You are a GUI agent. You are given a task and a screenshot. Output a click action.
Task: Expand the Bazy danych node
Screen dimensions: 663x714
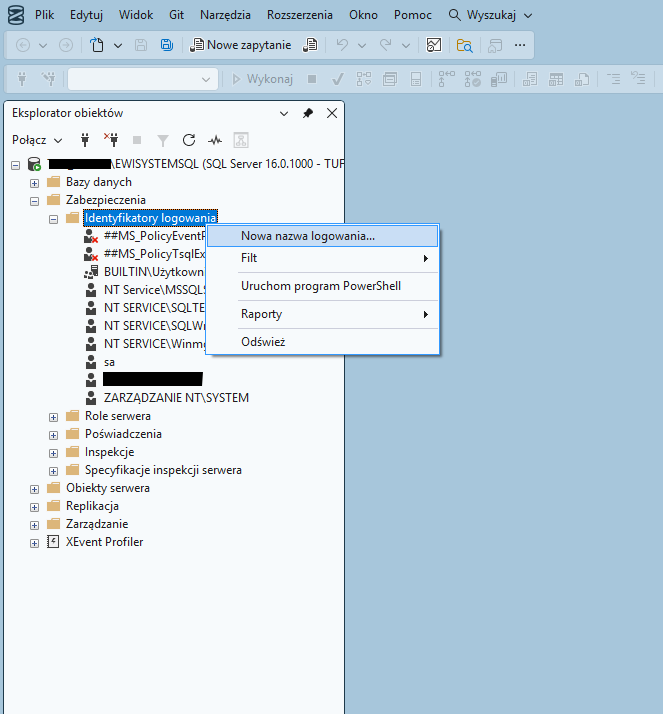[35, 182]
